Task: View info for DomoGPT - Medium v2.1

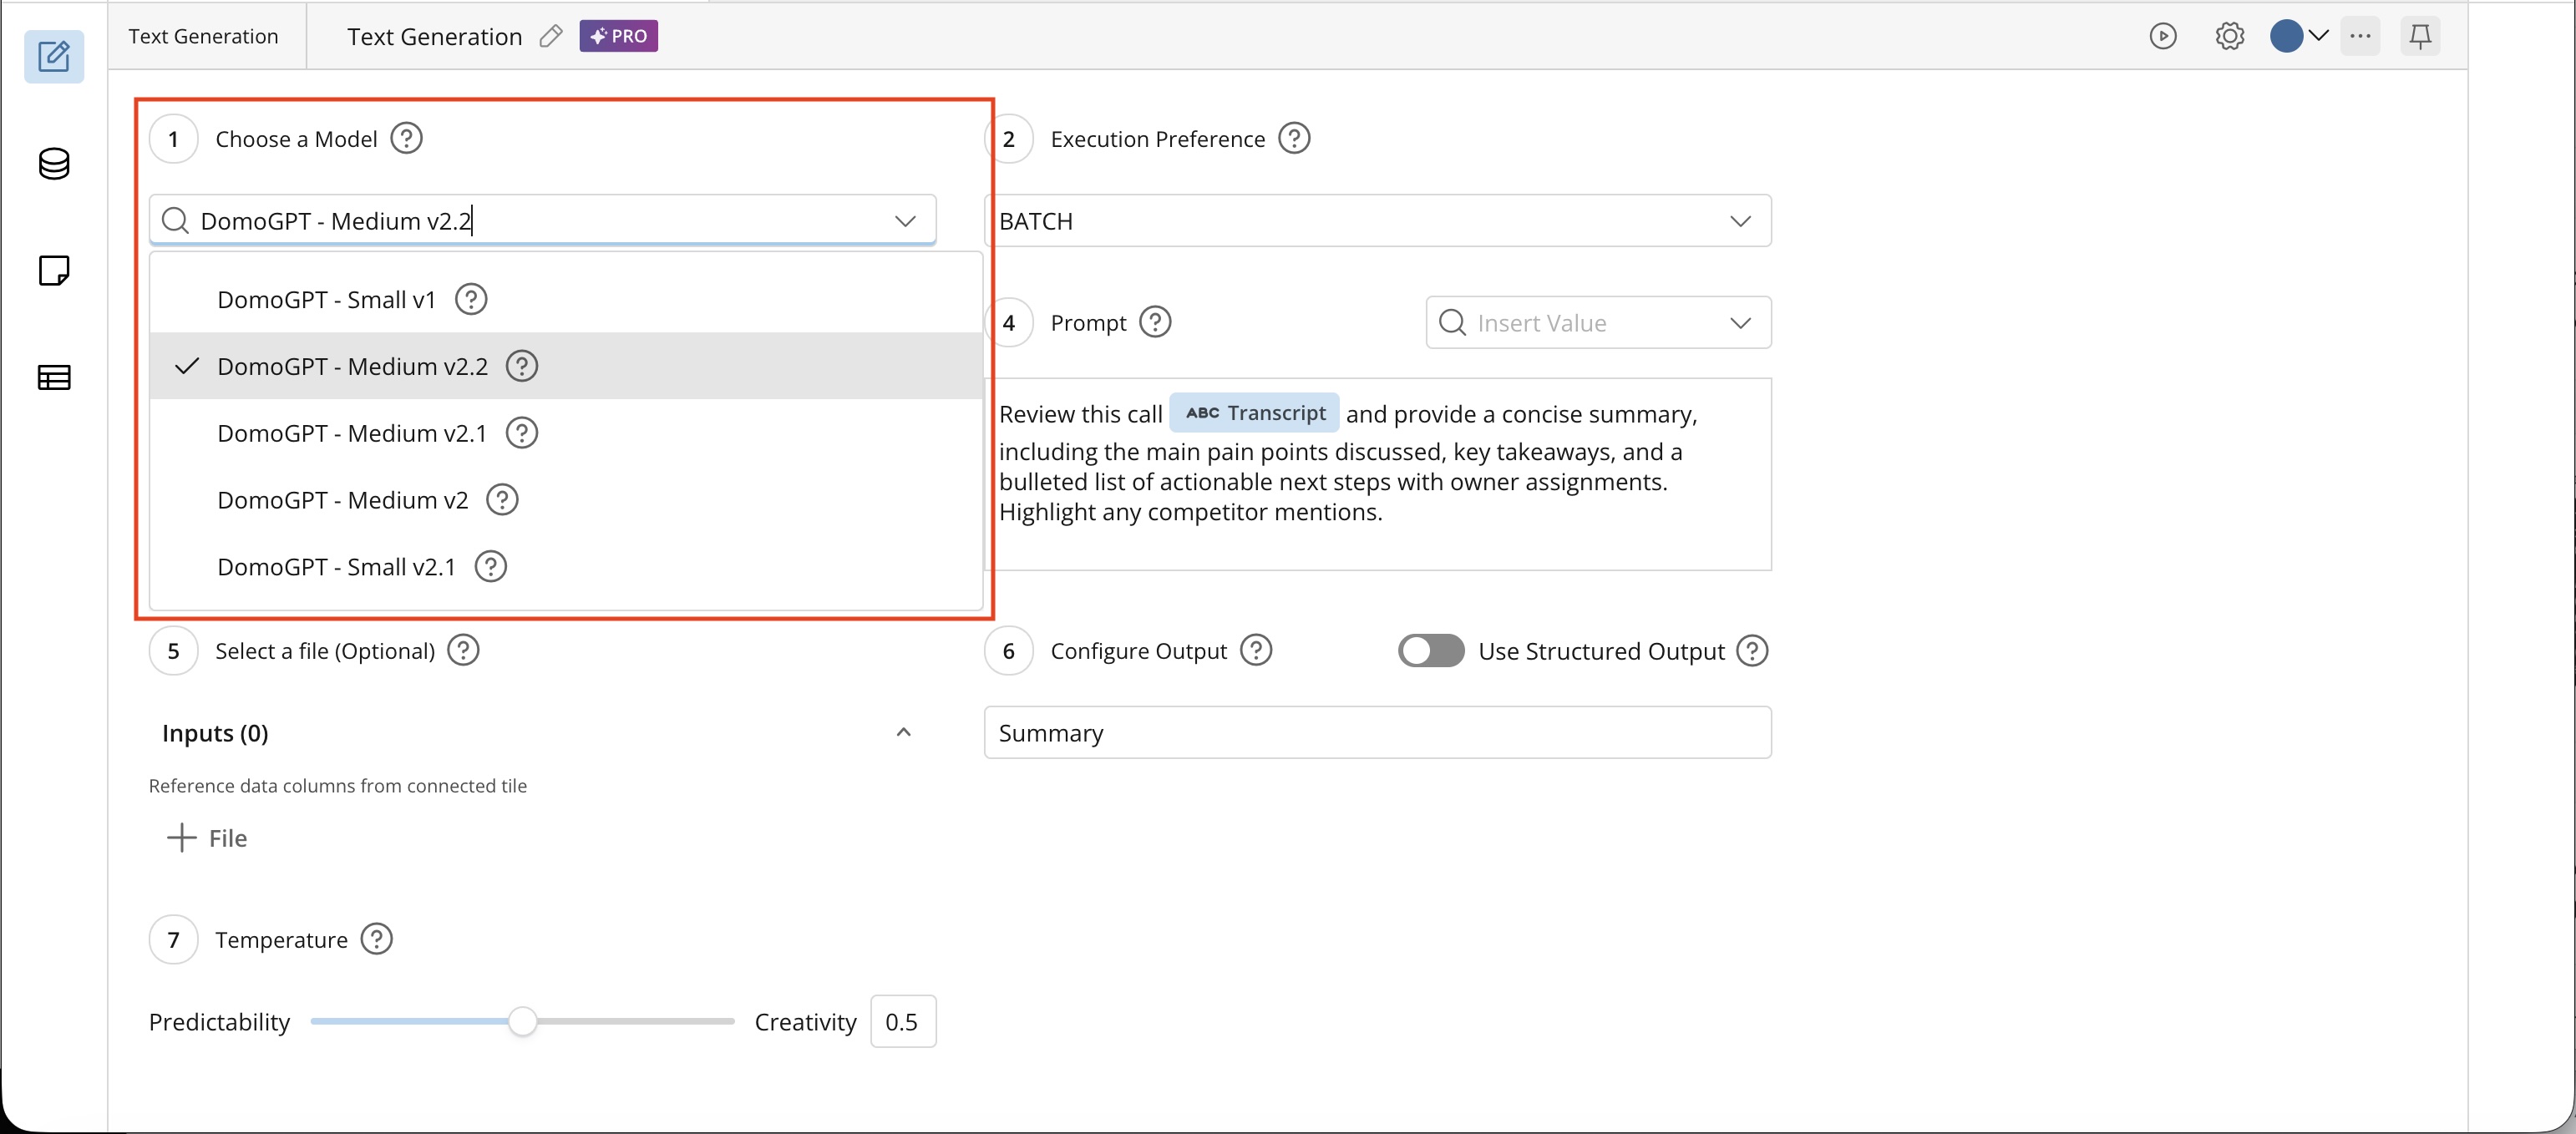Action: 522,433
